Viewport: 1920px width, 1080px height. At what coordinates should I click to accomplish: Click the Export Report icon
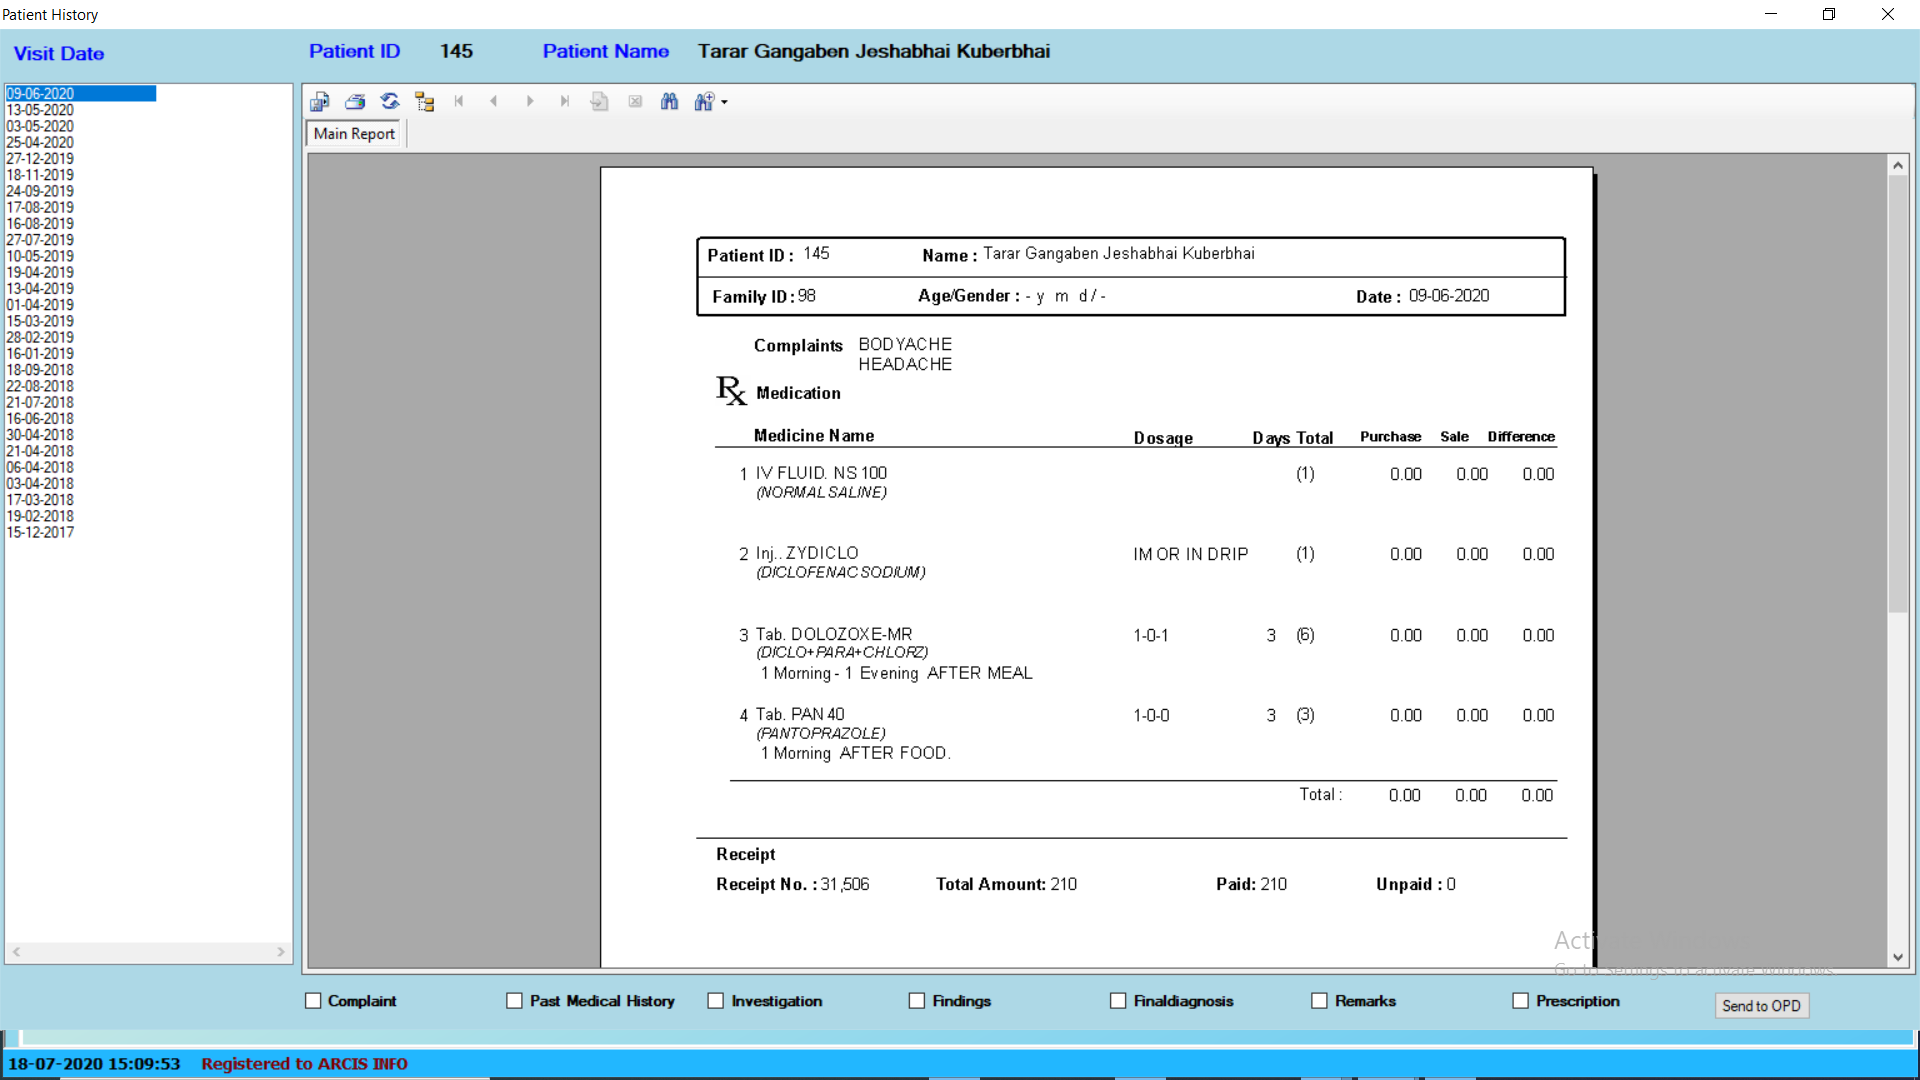(x=319, y=101)
